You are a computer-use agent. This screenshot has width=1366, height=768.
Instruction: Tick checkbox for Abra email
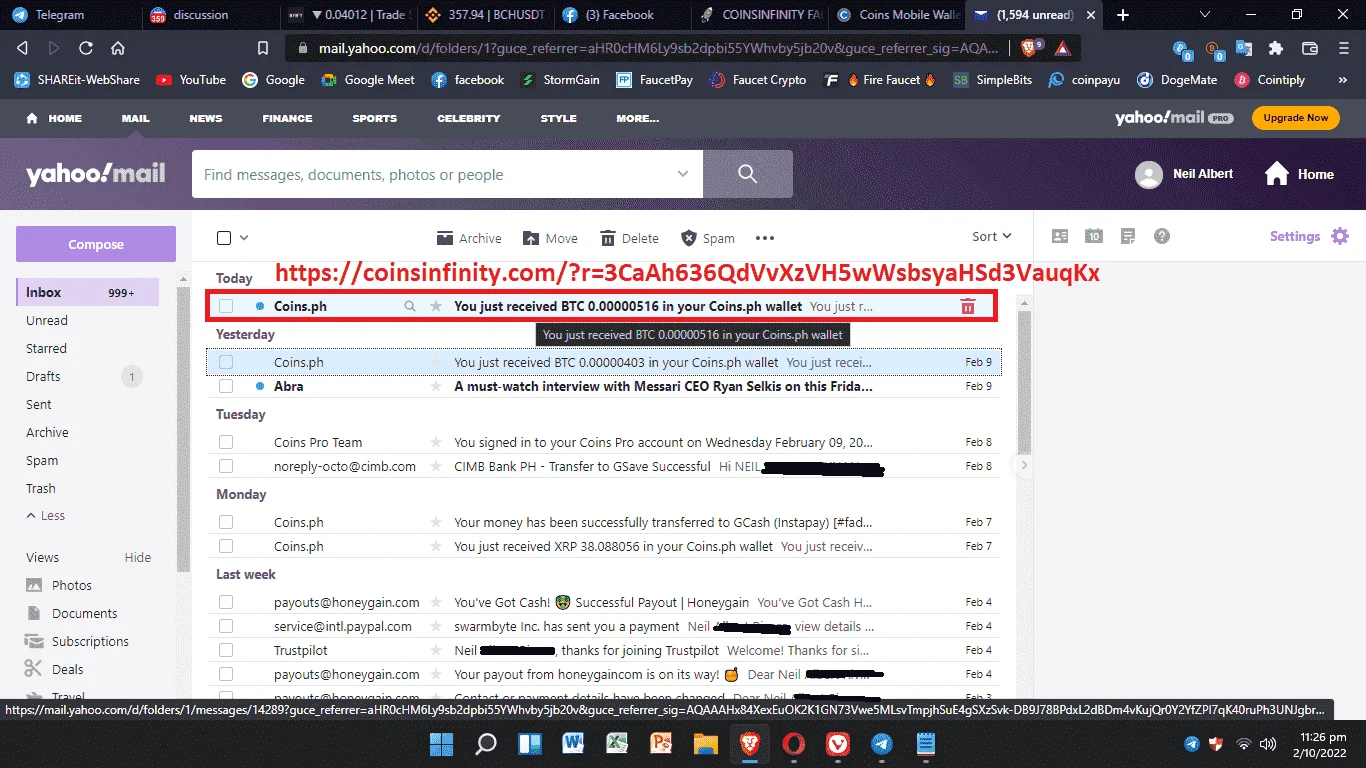tap(226, 386)
